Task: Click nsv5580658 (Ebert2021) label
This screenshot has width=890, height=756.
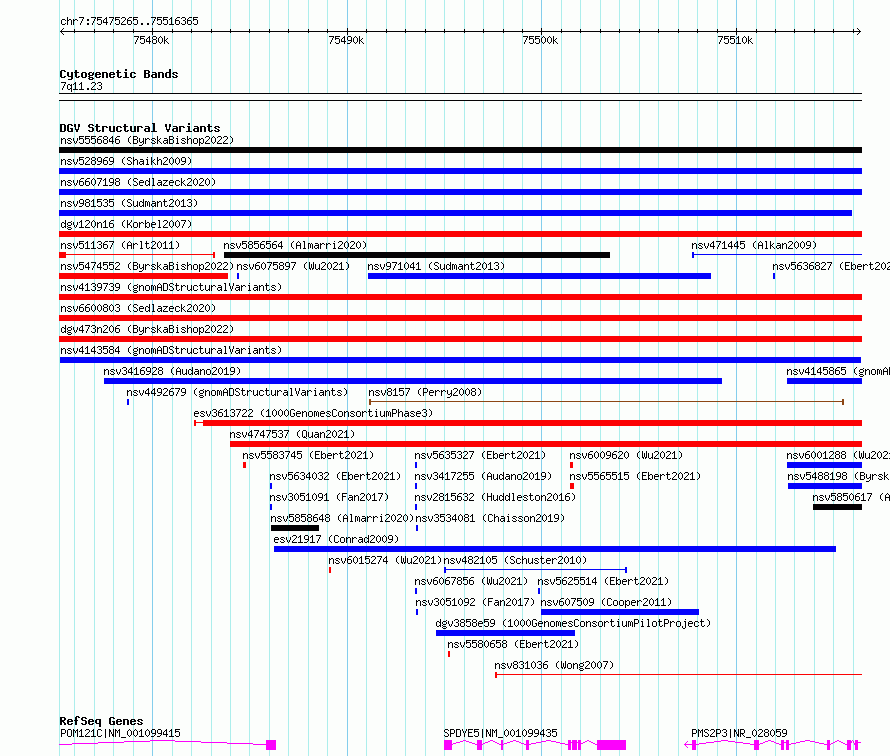Action: [x=513, y=644]
